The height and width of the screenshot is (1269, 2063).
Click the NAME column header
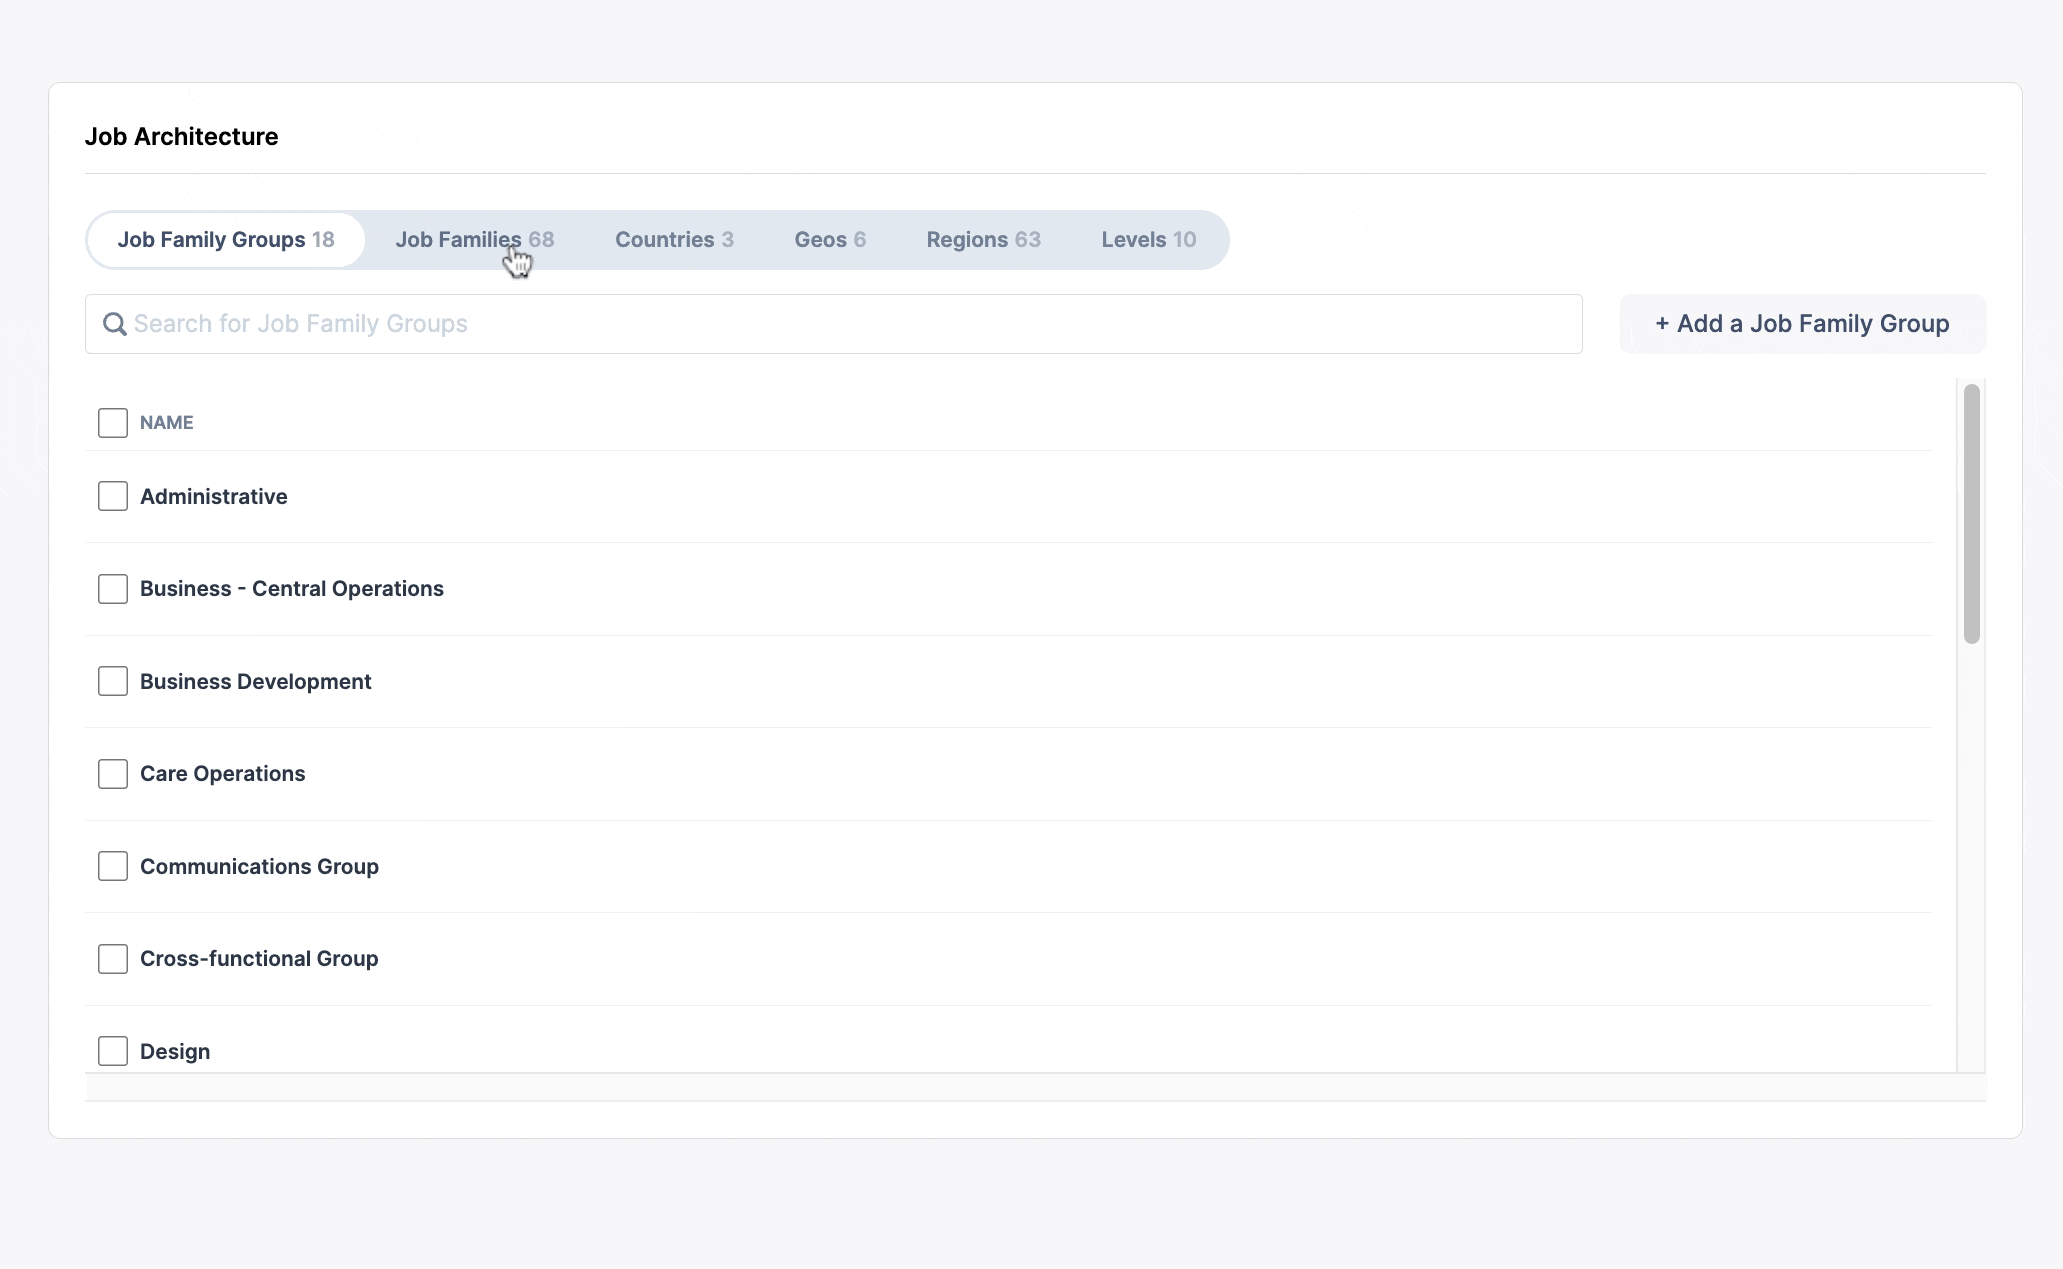coord(167,423)
